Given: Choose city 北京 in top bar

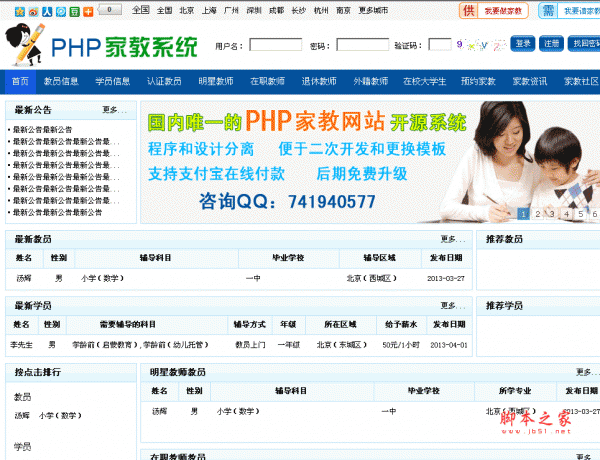Looking at the screenshot, I should (187, 11).
